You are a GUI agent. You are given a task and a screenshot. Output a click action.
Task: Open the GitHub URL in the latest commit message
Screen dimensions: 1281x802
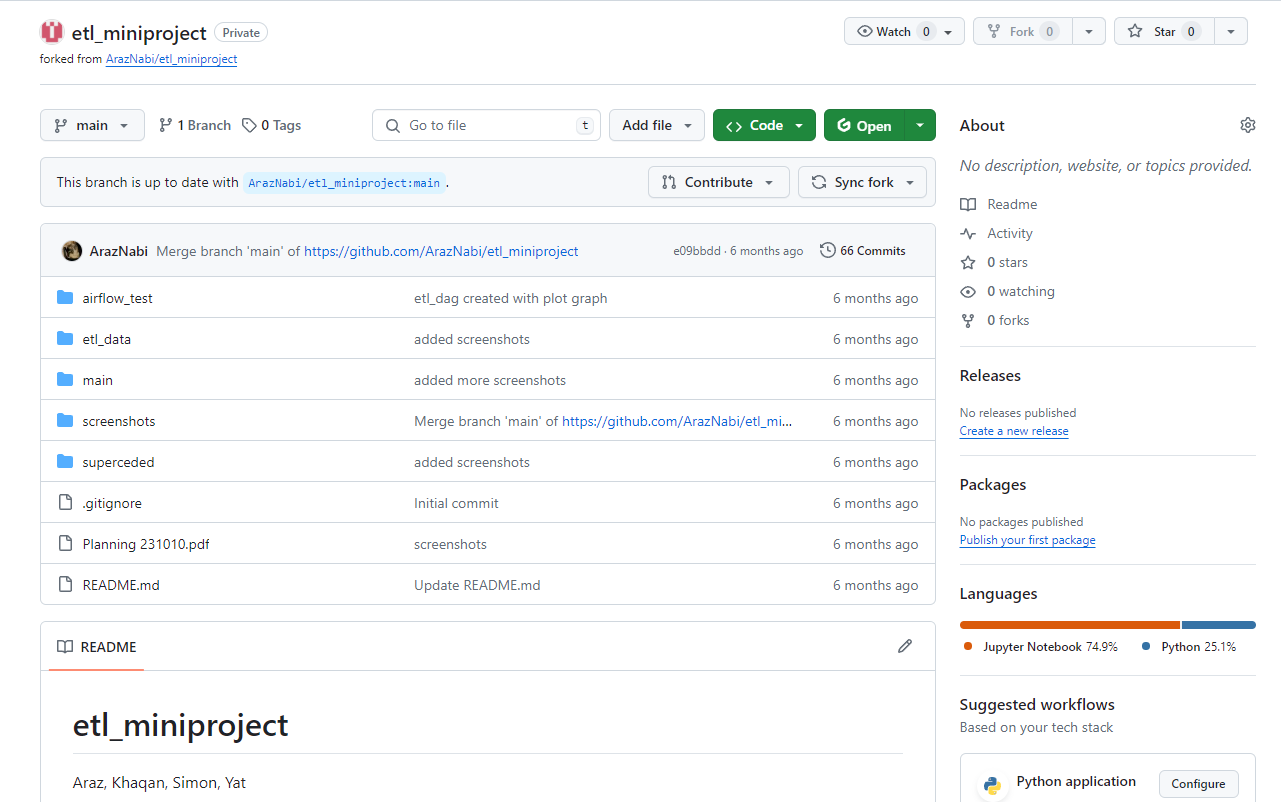tap(441, 251)
